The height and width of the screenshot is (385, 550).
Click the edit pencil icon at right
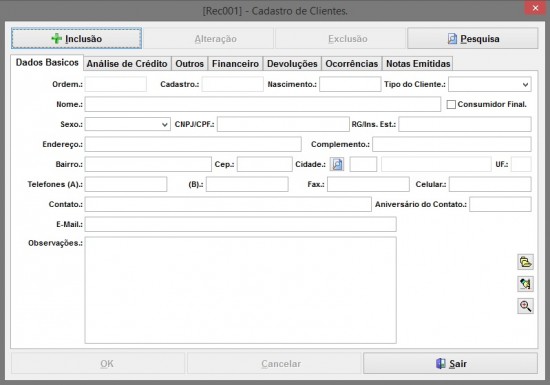[525, 284]
